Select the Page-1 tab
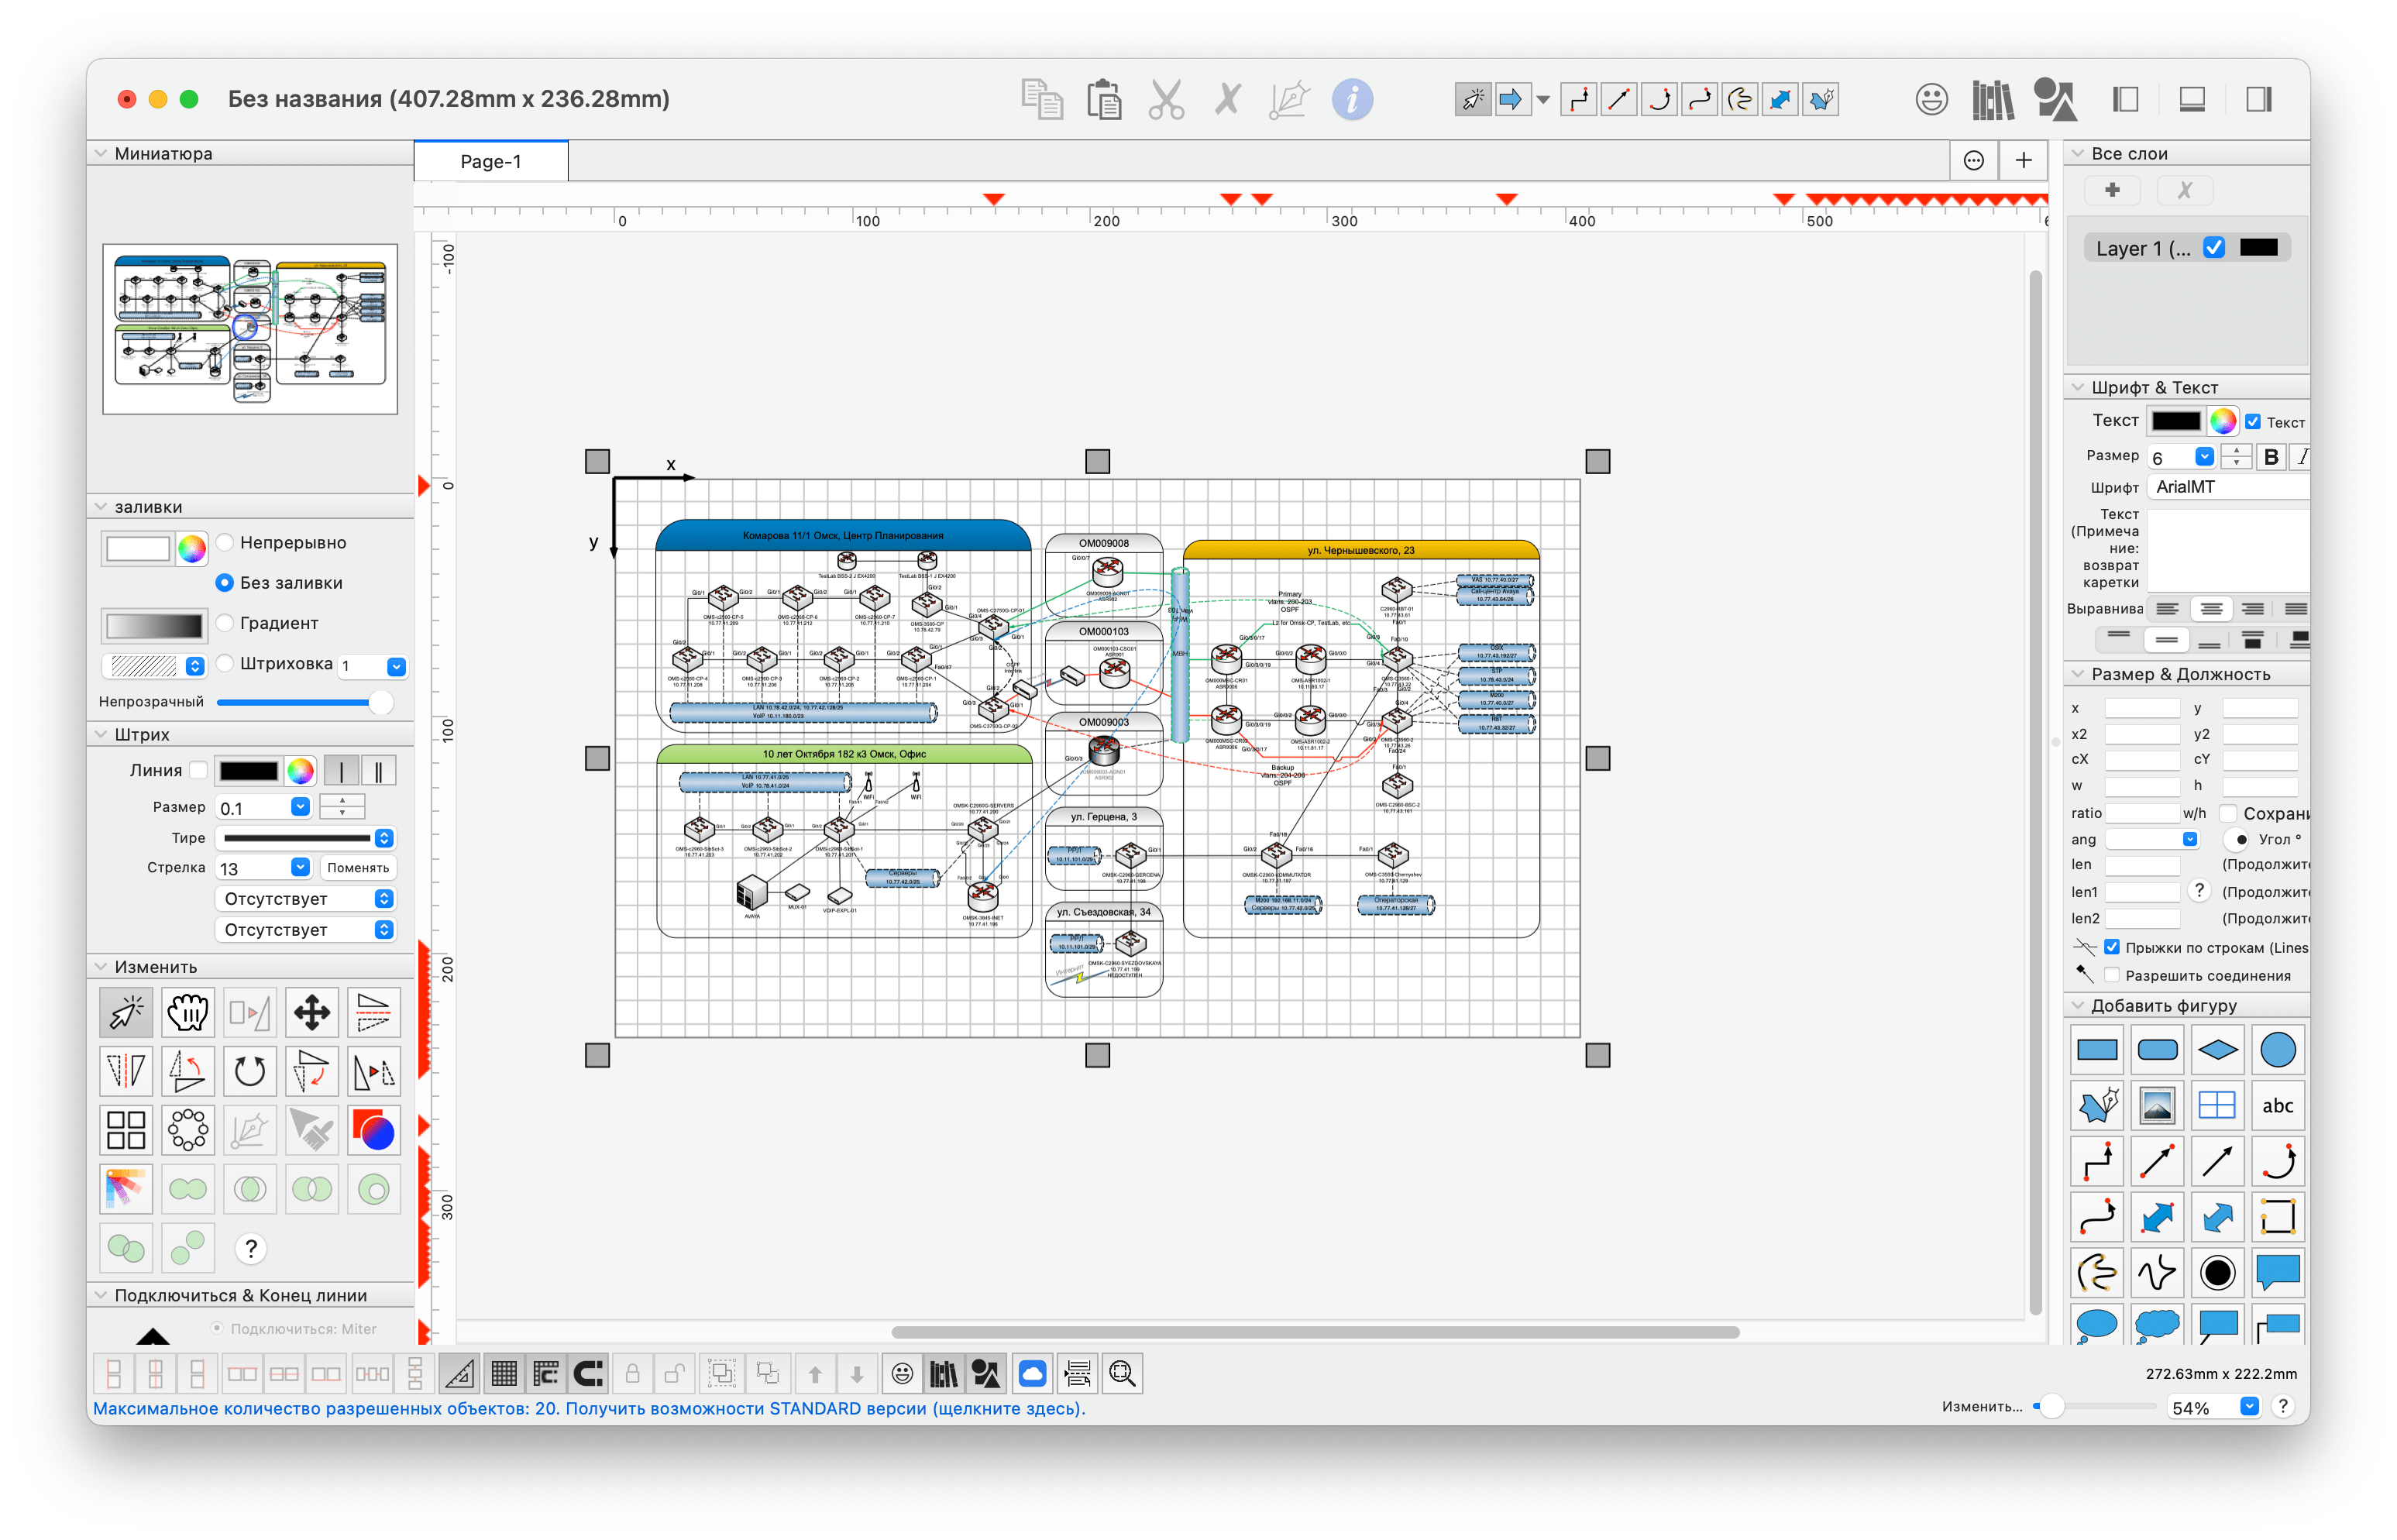The height and width of the screenshot is (1540, 2397). click(x=490, y=162)
